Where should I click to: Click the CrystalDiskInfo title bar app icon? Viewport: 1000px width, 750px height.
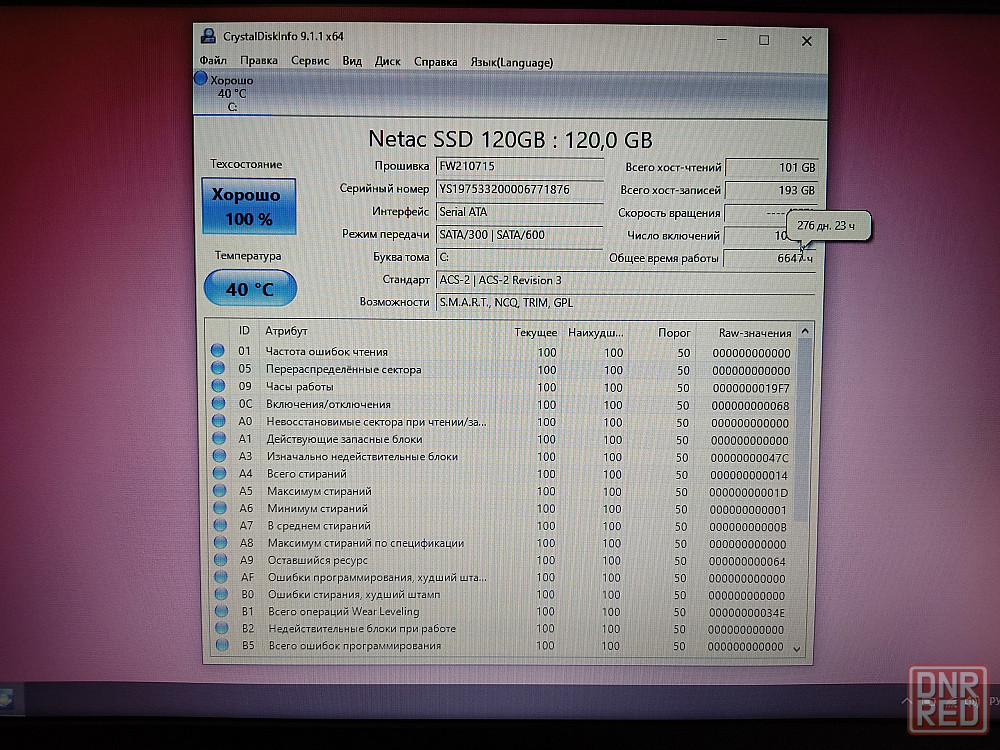(x=208, y=36)
